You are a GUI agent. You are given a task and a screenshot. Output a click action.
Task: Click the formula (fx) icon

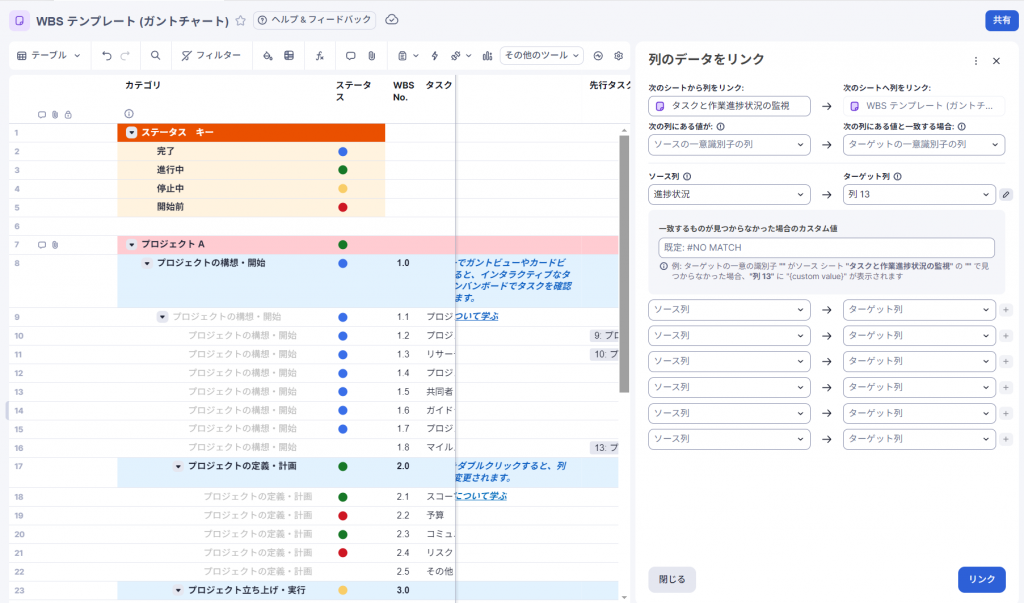pyautogui.click(x=319, y=56)
